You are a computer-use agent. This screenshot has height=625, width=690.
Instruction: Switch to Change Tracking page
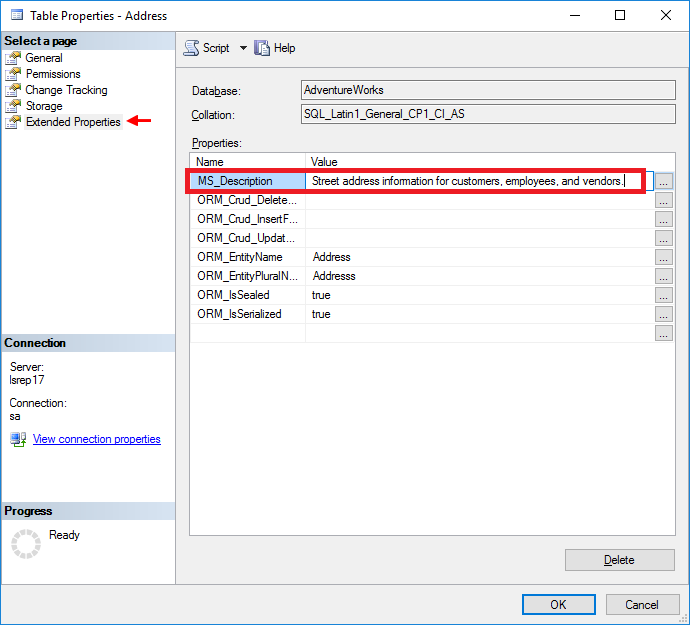click(x=66, y=90)
